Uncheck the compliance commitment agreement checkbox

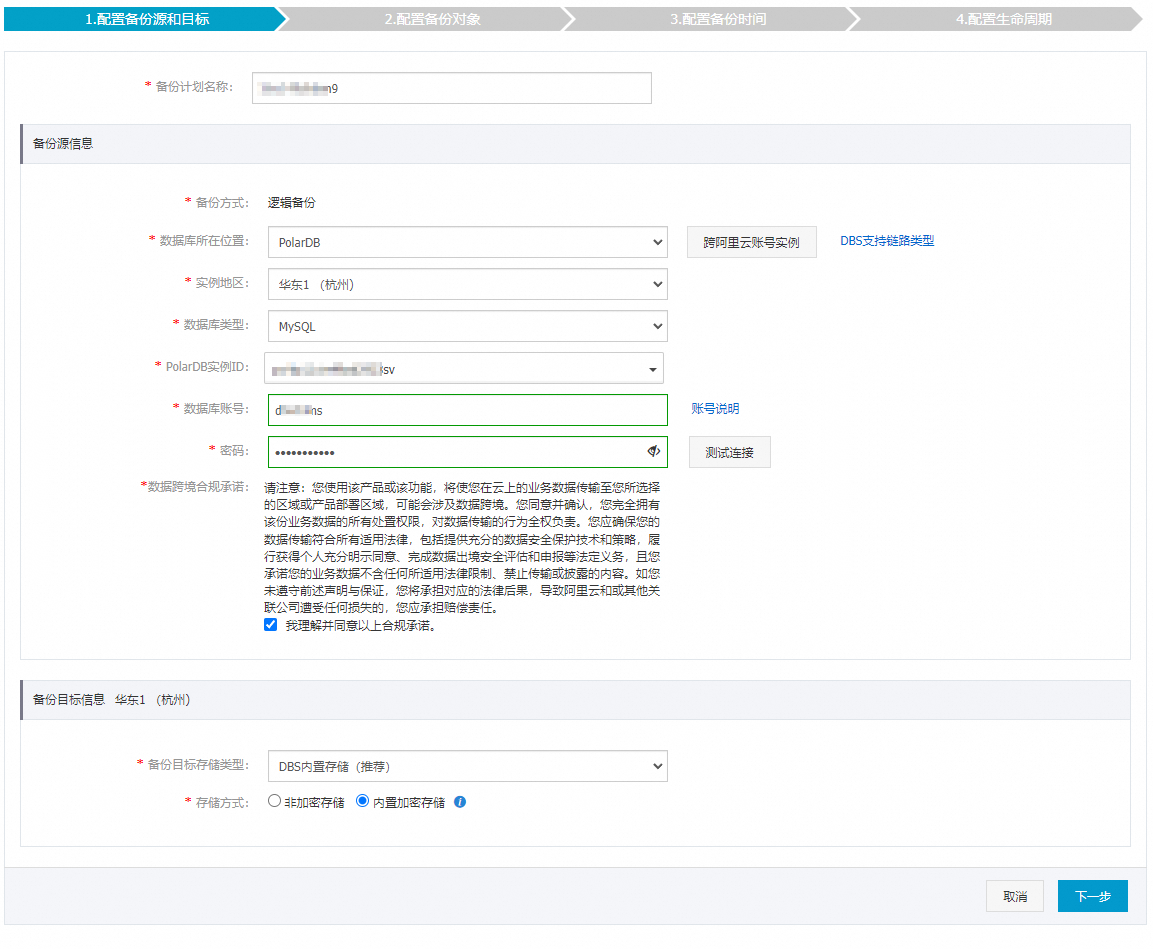point(271,625)
